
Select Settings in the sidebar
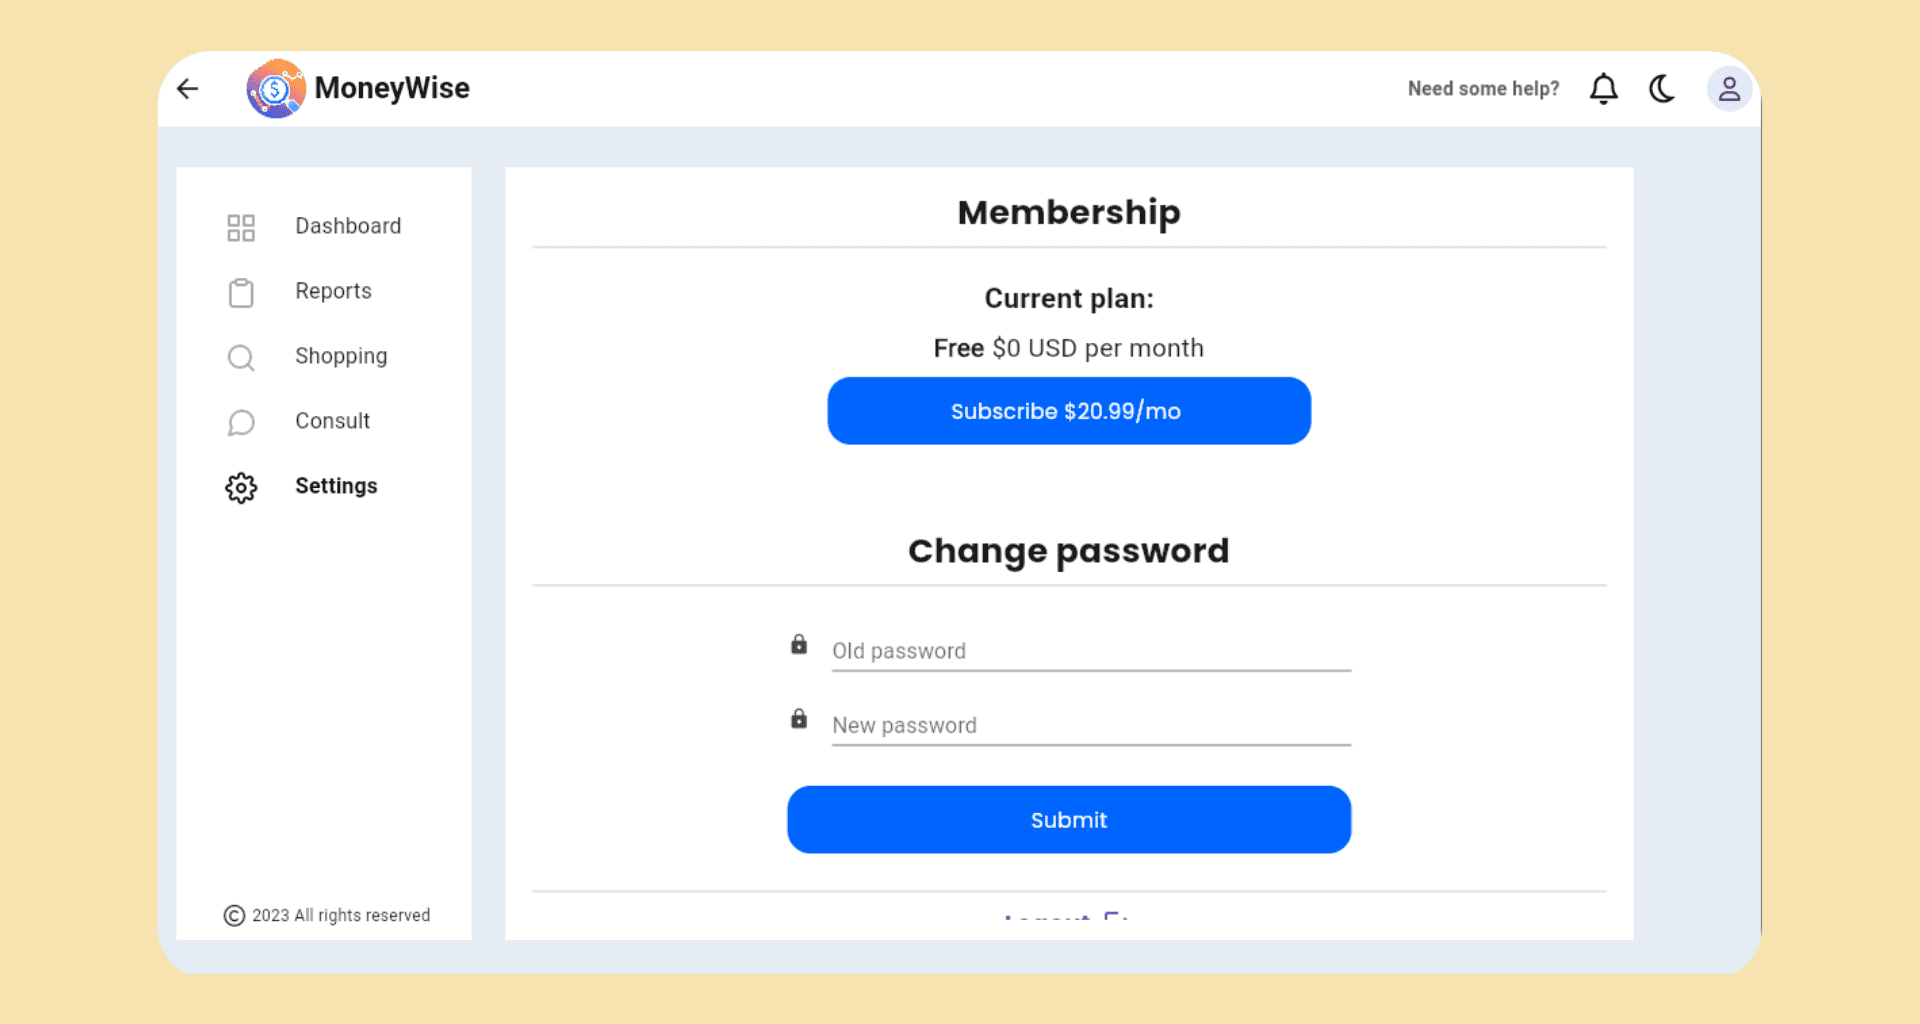(x=336, y=486)
